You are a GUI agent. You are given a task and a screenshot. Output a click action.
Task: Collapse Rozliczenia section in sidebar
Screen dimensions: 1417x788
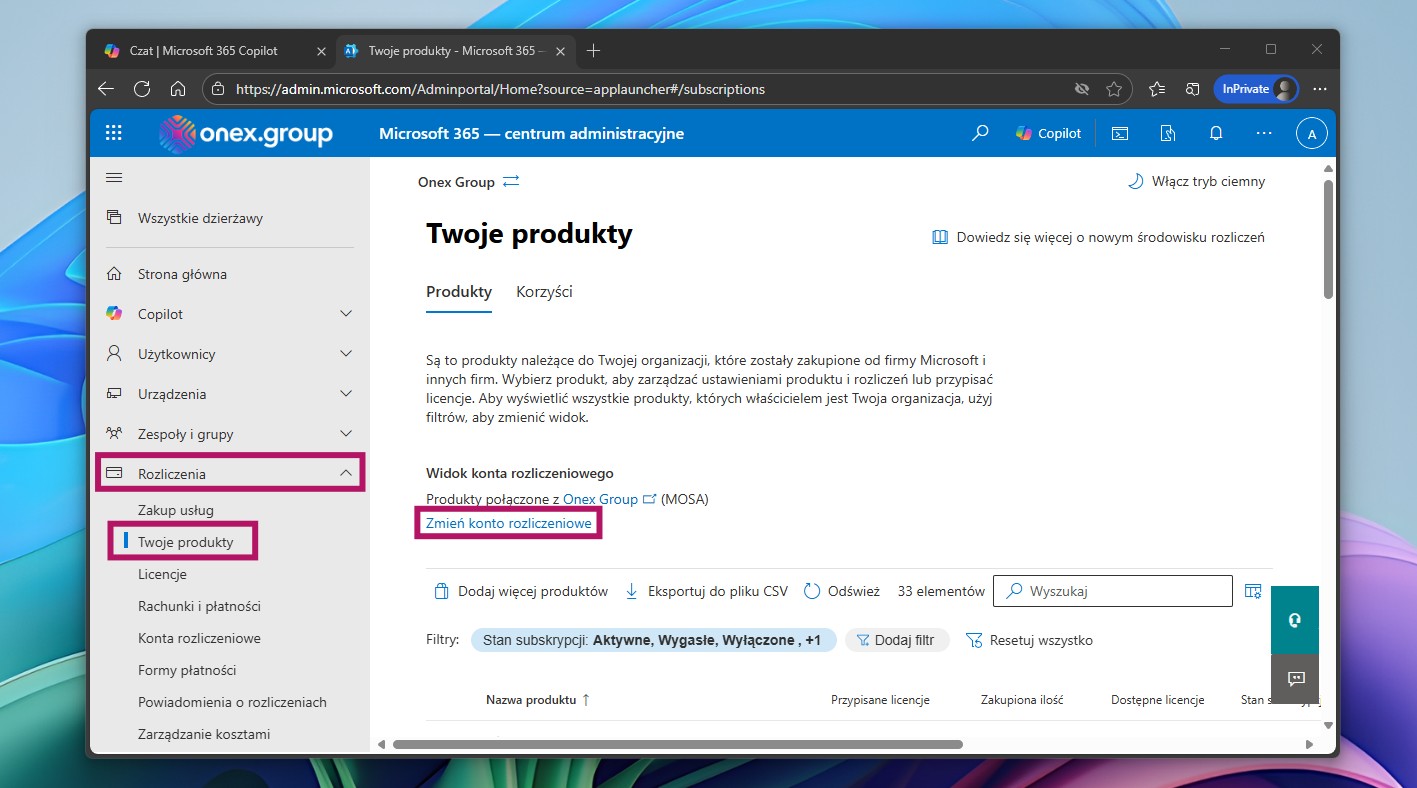(346, 473)
